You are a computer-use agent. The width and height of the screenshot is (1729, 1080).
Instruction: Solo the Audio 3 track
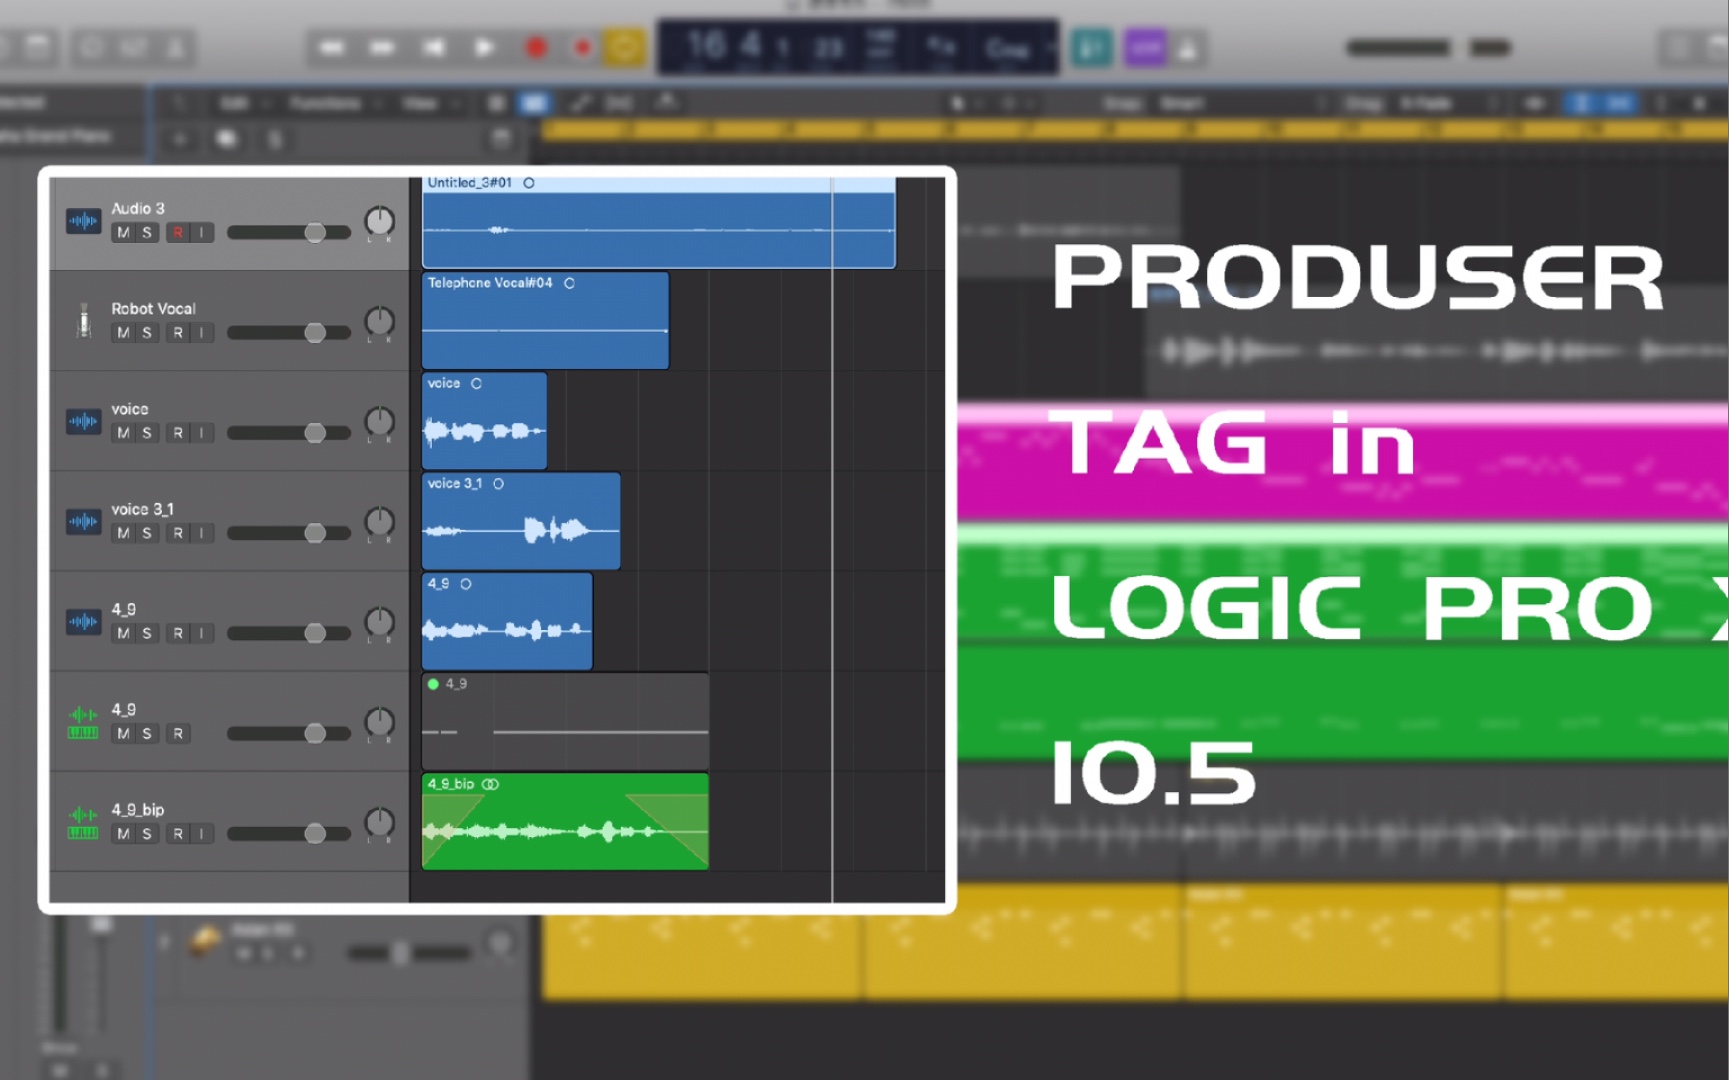click(147, 233)
